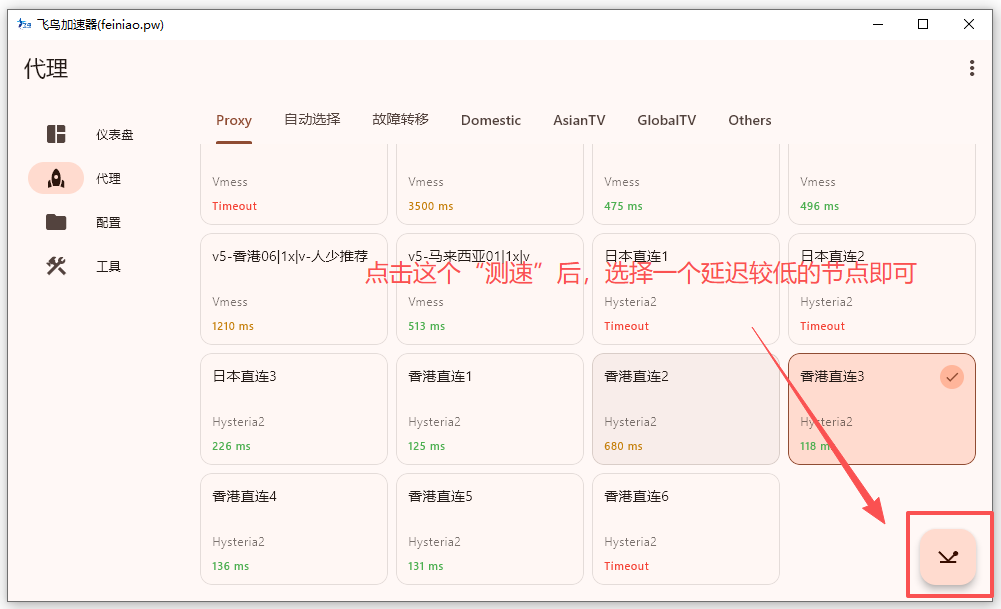Switch to the Domestic tab
Screen dimensions: 1001x609
(x=490, y=120)
